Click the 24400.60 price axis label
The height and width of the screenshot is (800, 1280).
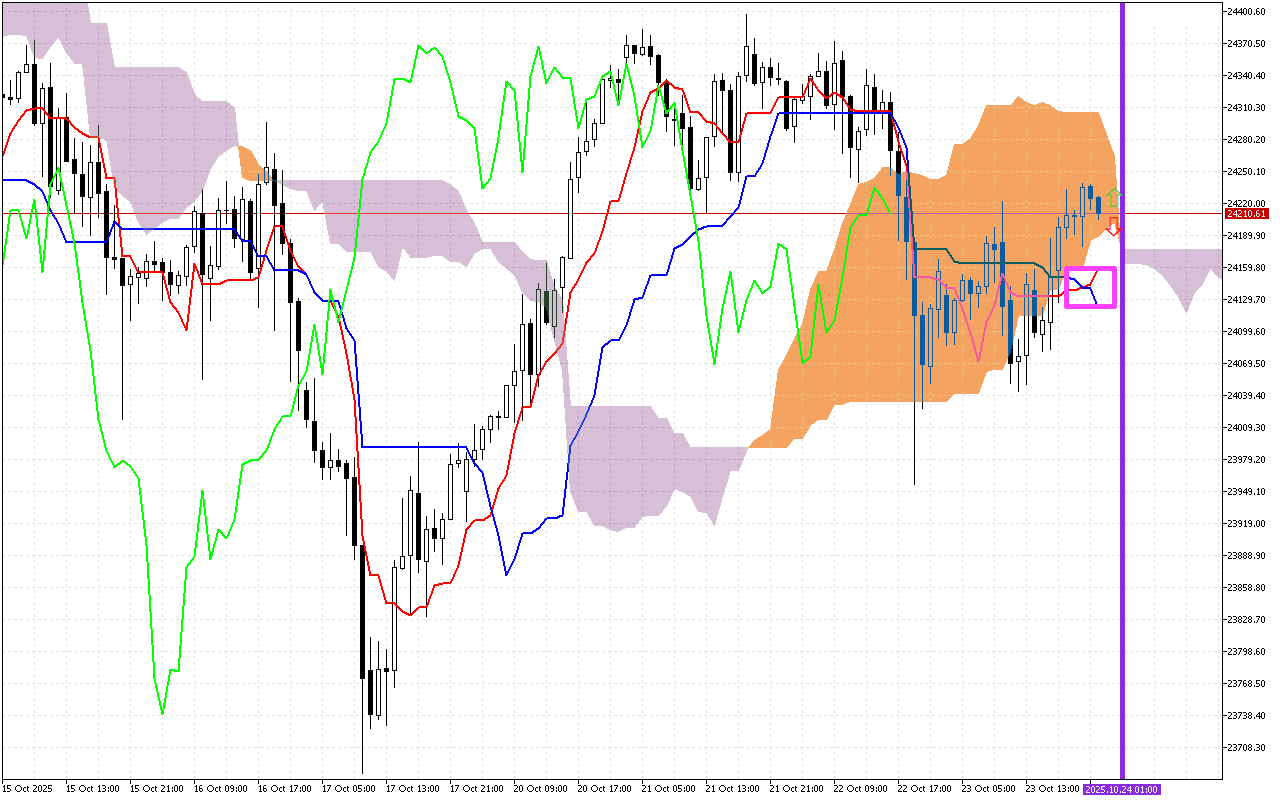point(1246,11)
